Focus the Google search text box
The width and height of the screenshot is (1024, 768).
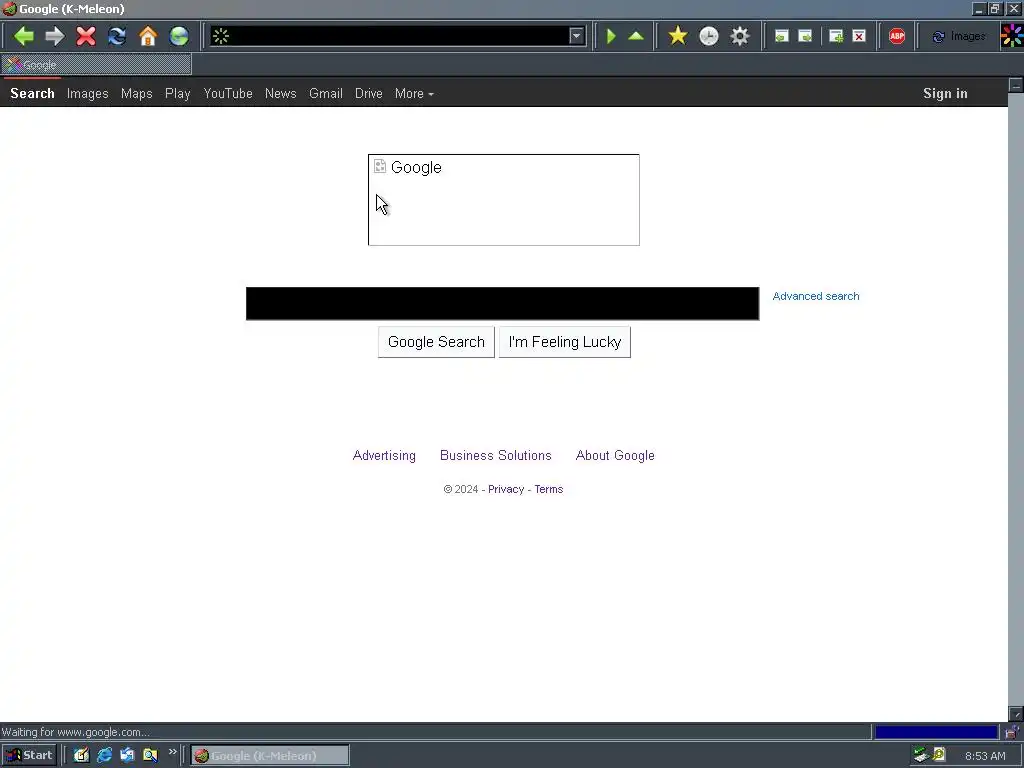502,304
